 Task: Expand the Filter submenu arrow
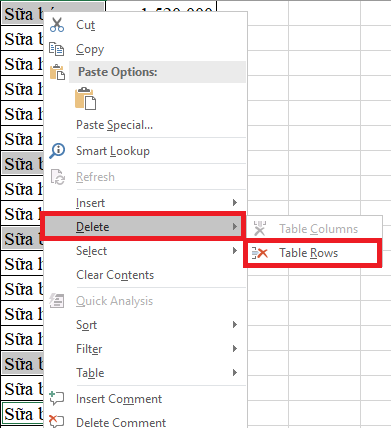tap(235, 349)
